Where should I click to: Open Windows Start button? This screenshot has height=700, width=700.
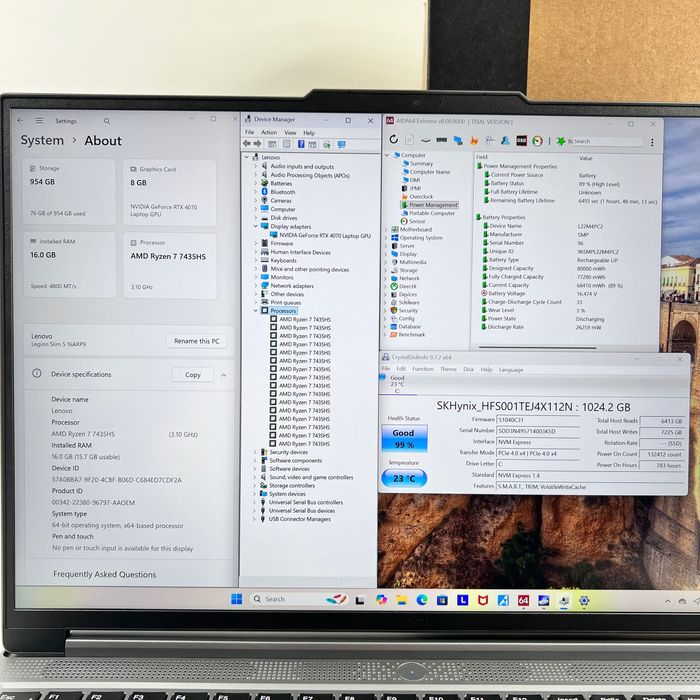pos(236,599)
